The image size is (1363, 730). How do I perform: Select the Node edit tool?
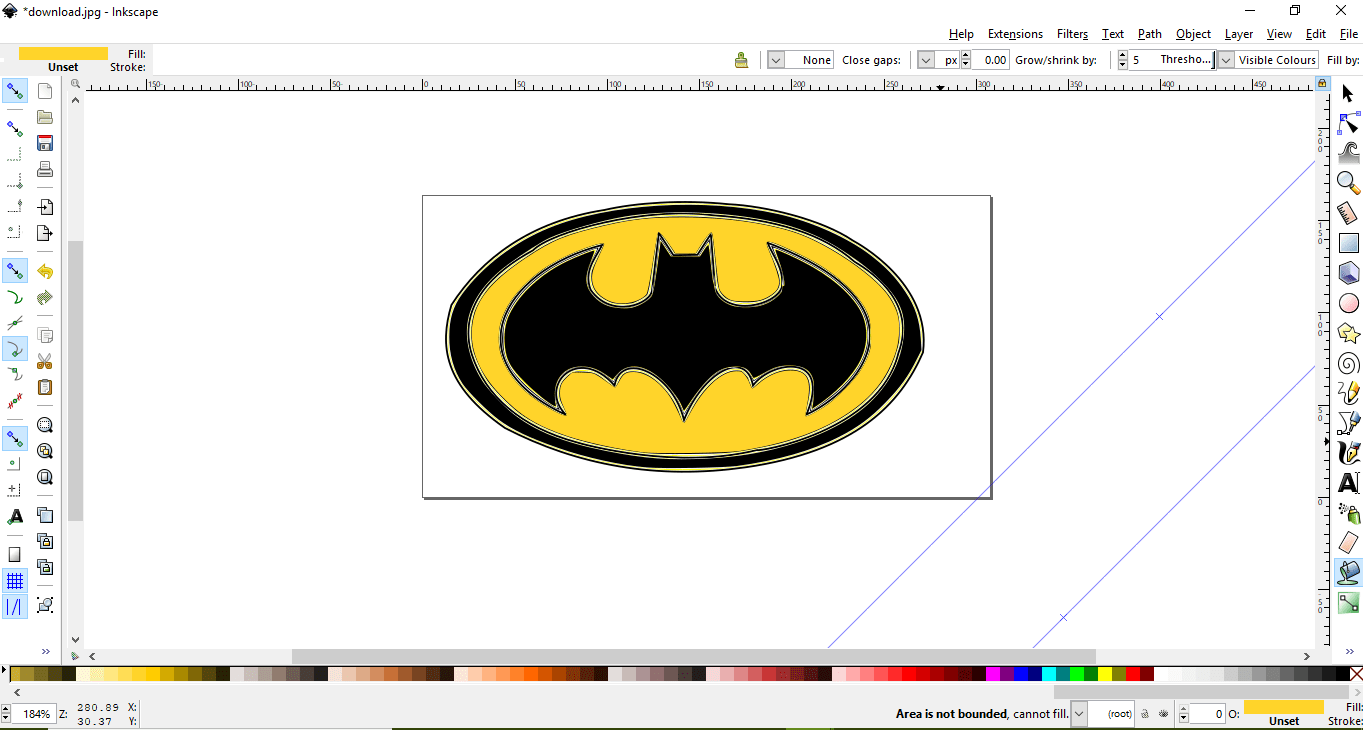tap(1348, 123)
